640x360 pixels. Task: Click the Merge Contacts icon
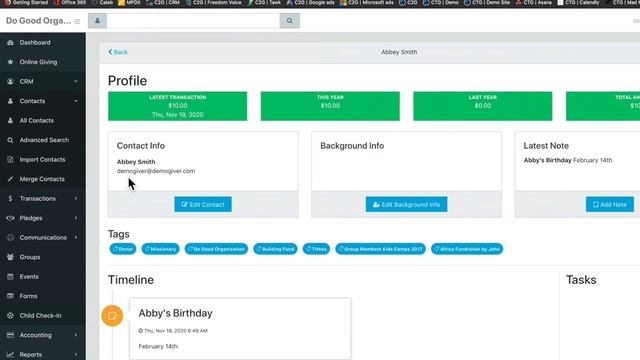pyautogui.click(x=10, y=179)
